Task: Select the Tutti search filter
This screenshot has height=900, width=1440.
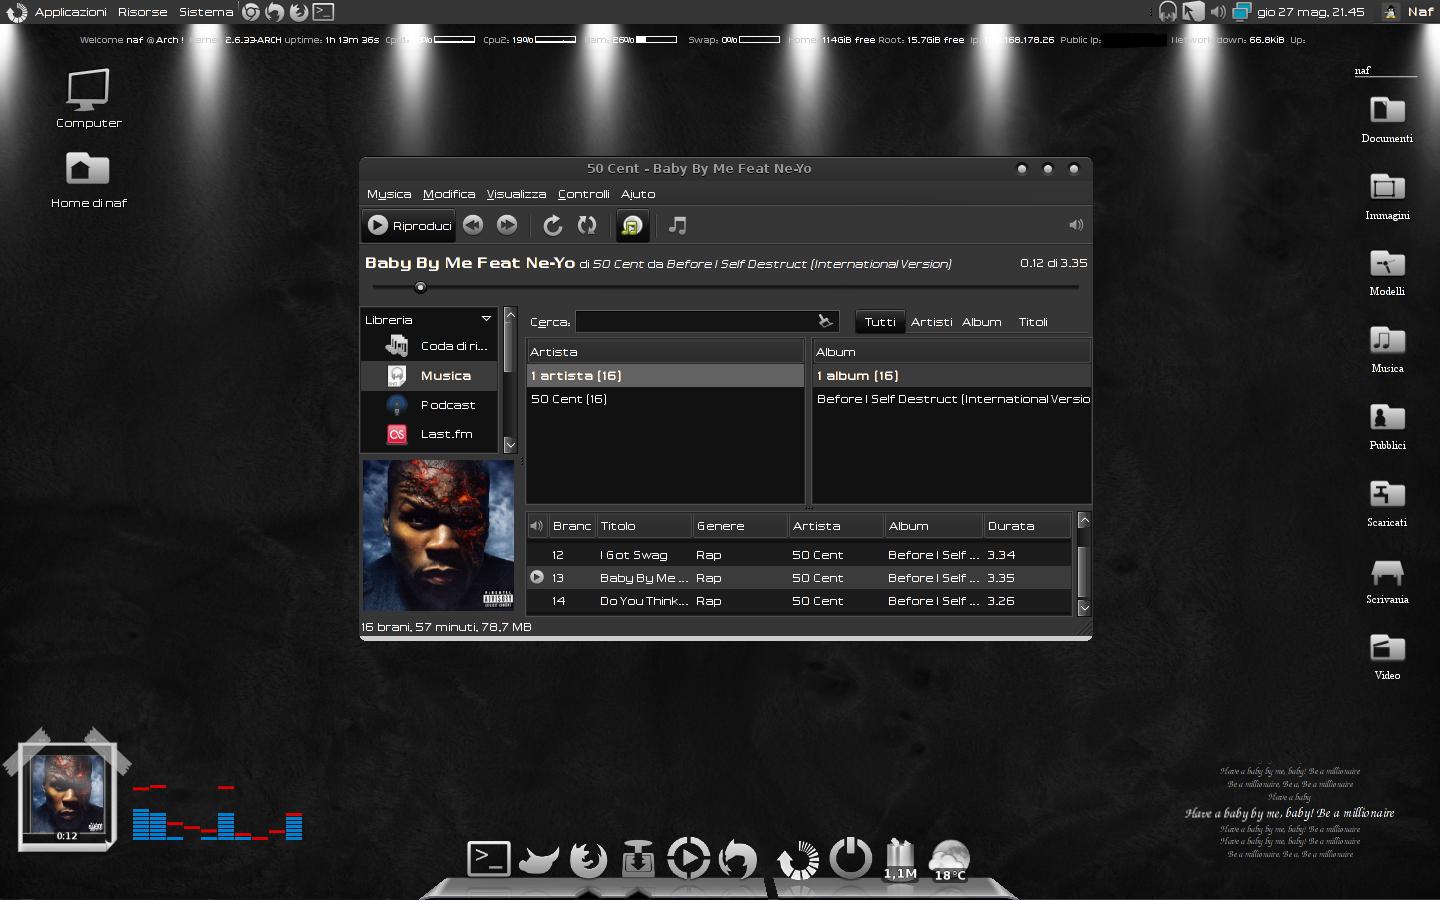Action: 880,322
